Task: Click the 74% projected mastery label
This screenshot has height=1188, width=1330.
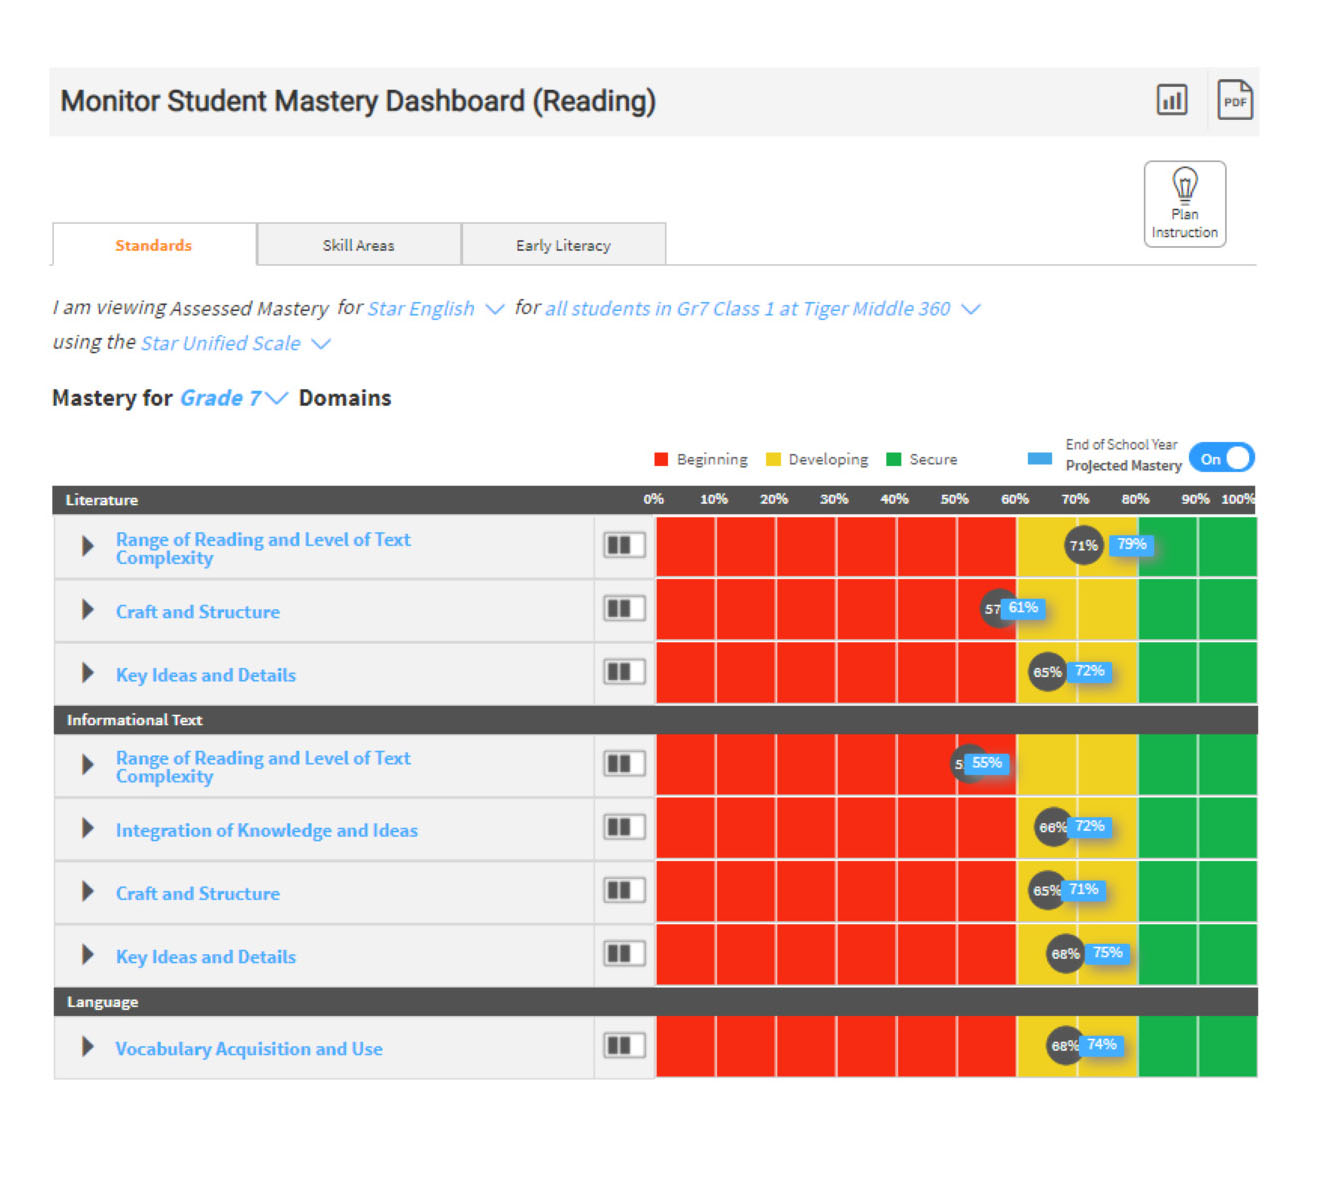Action: click(x=1102, y=1044)
